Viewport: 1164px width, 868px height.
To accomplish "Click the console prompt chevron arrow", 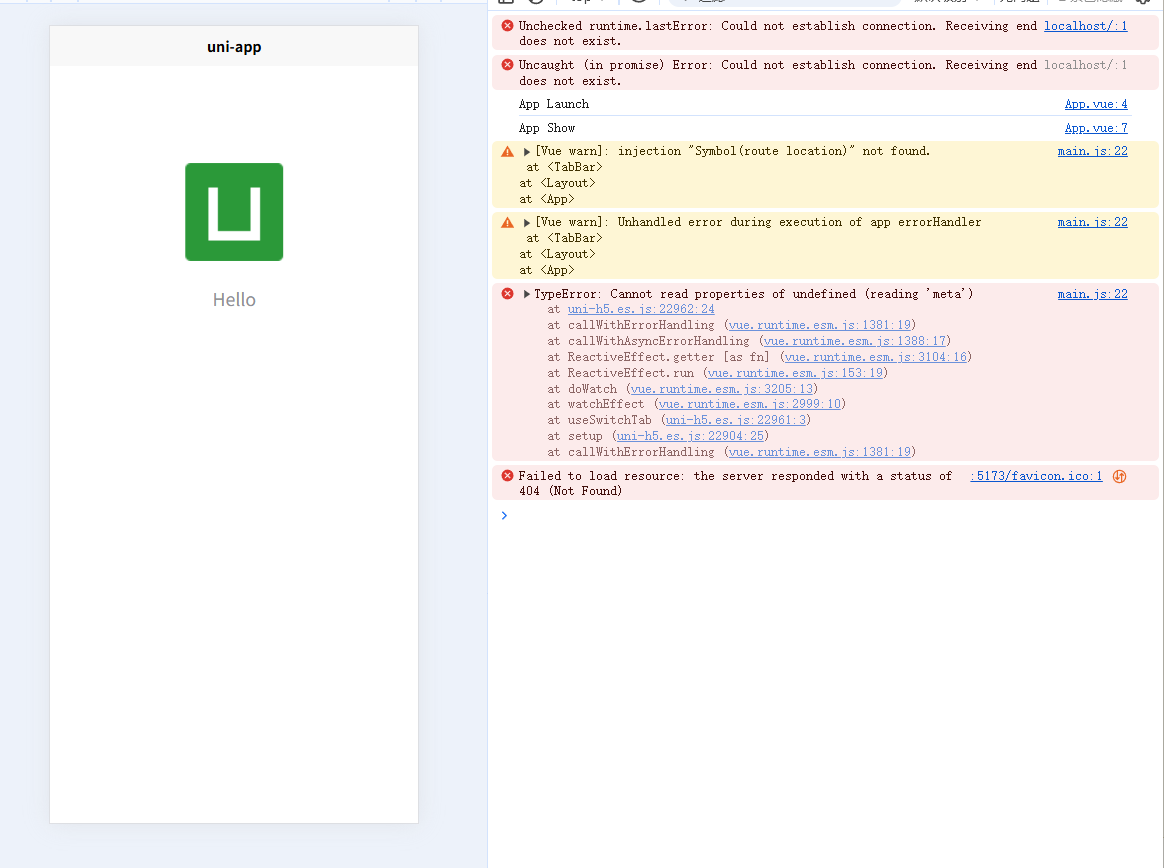I will (x=504, y=516).
